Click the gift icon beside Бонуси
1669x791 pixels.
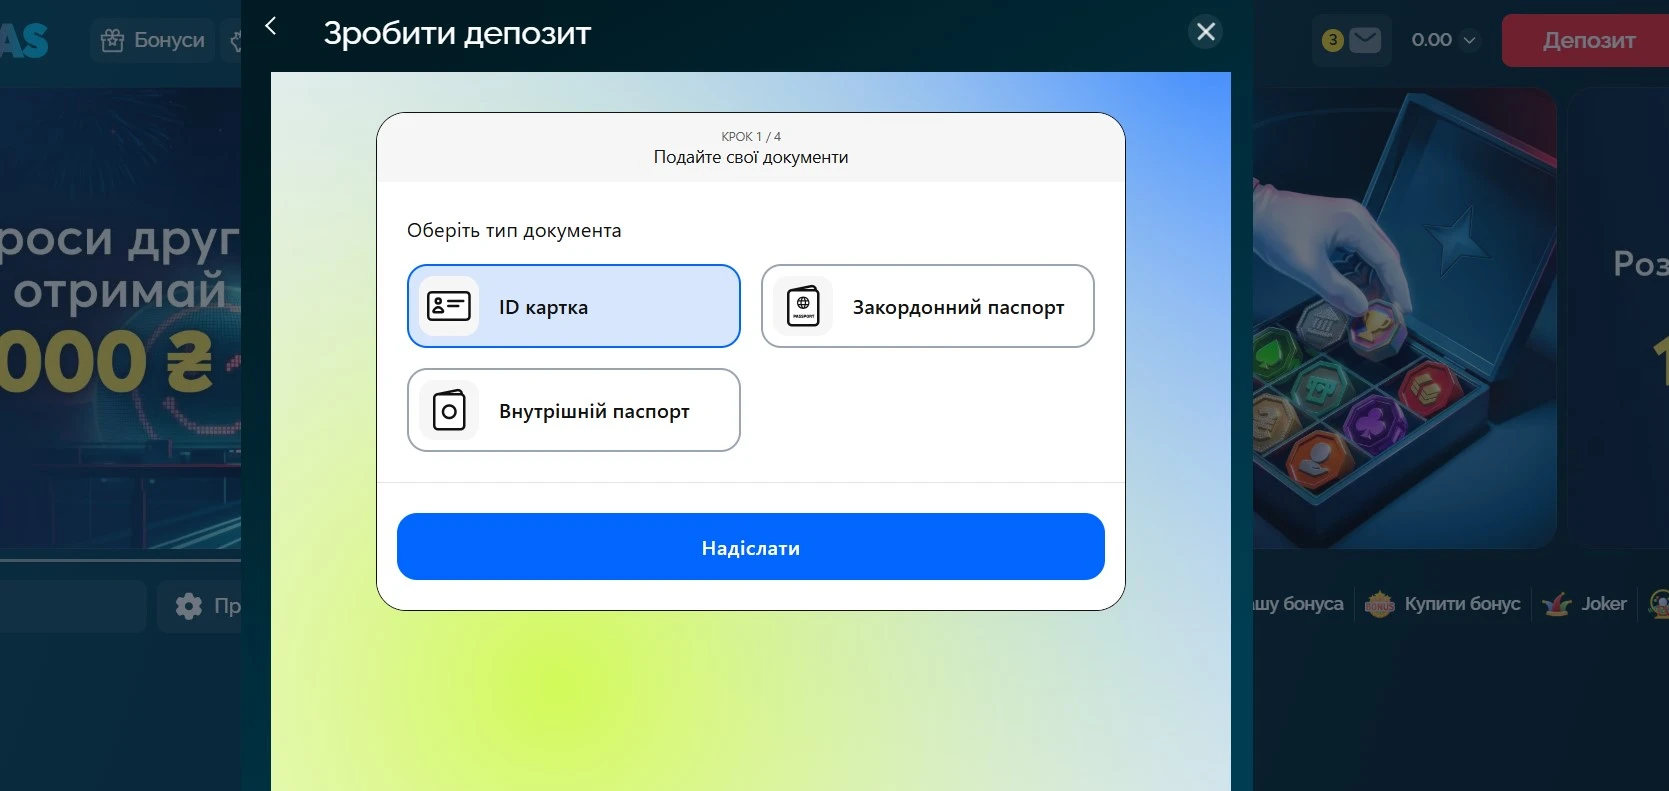coord(113,40)
